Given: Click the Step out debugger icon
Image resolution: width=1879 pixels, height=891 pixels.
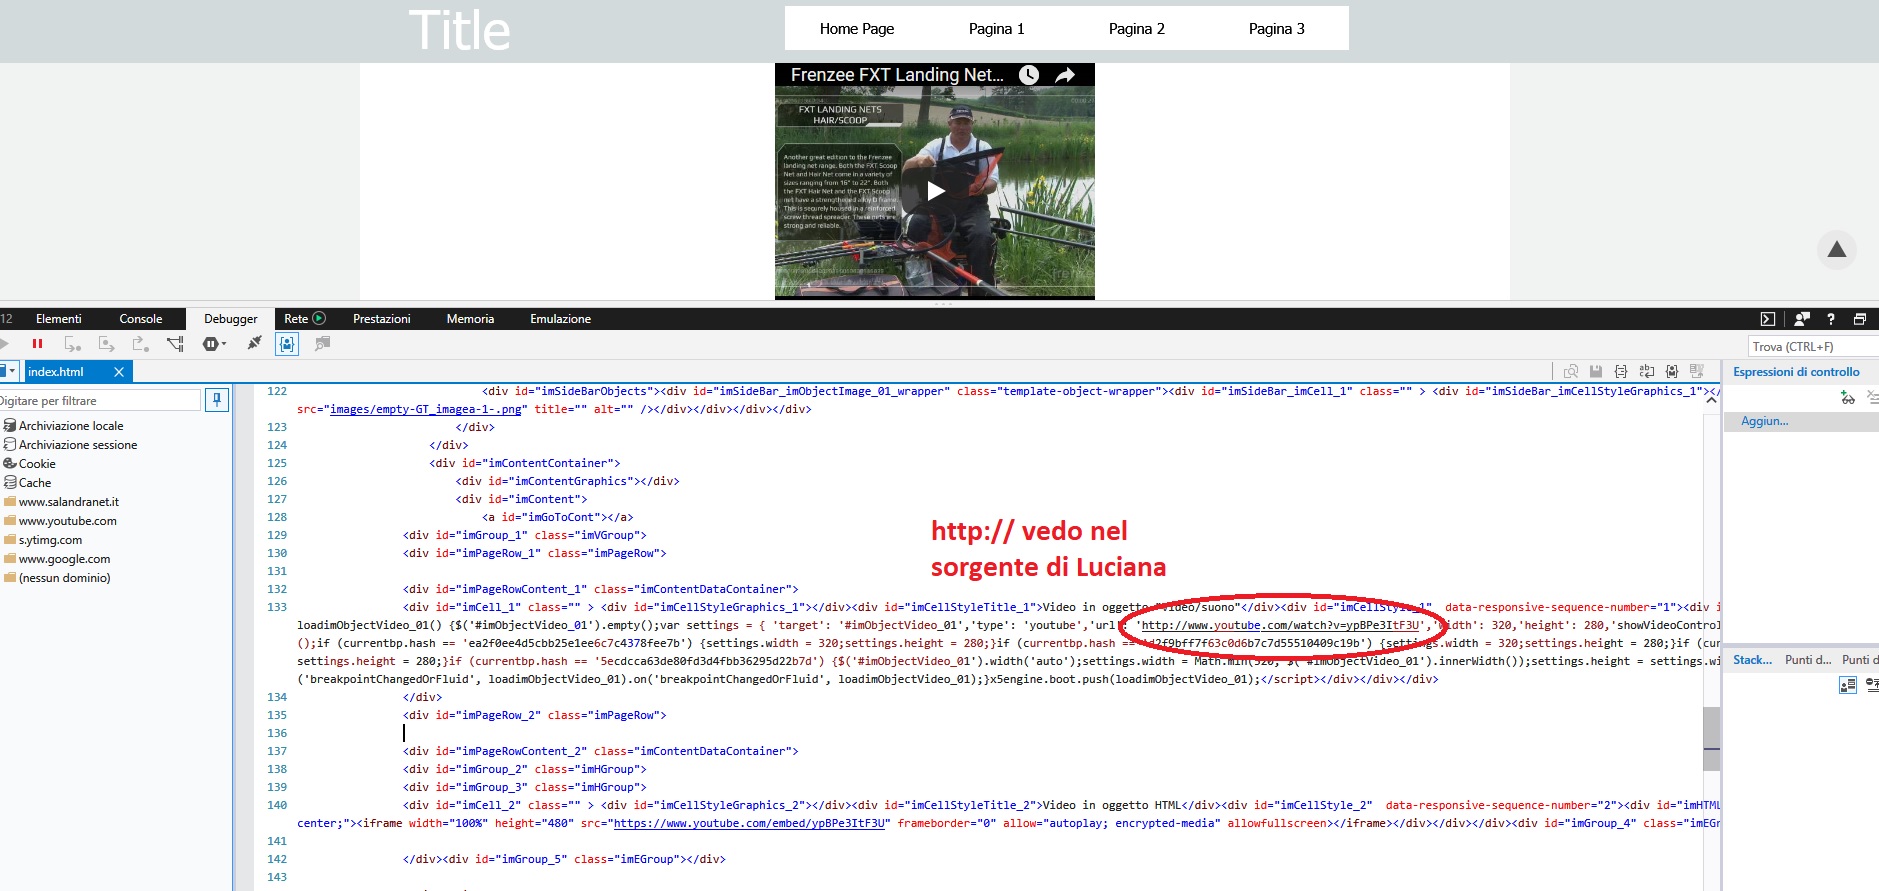Looking at the screenshot, I should [141, 344].
